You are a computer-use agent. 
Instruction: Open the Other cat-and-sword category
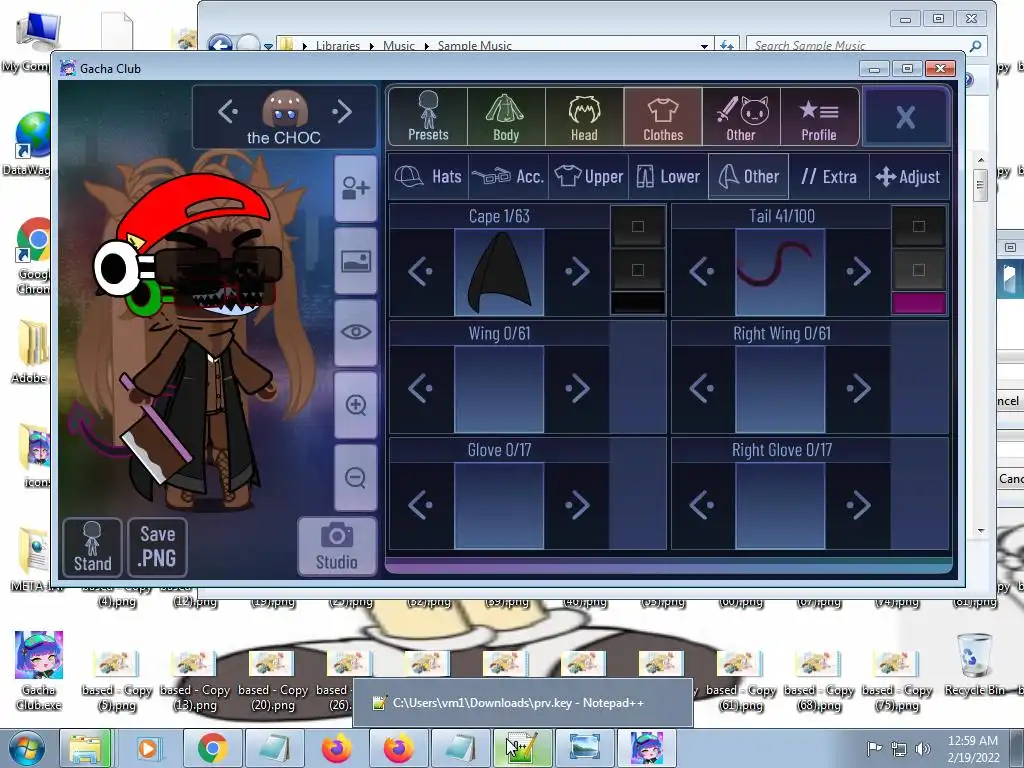pos(741,116)
